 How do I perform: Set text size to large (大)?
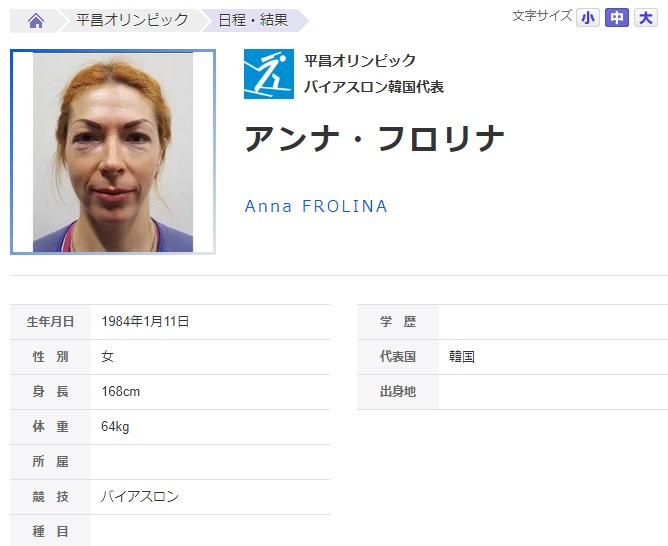point(646,18)
